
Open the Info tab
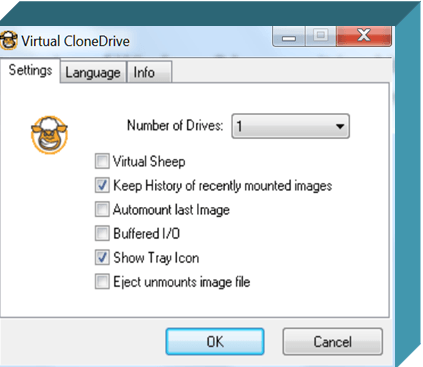[x=149, y=72]
